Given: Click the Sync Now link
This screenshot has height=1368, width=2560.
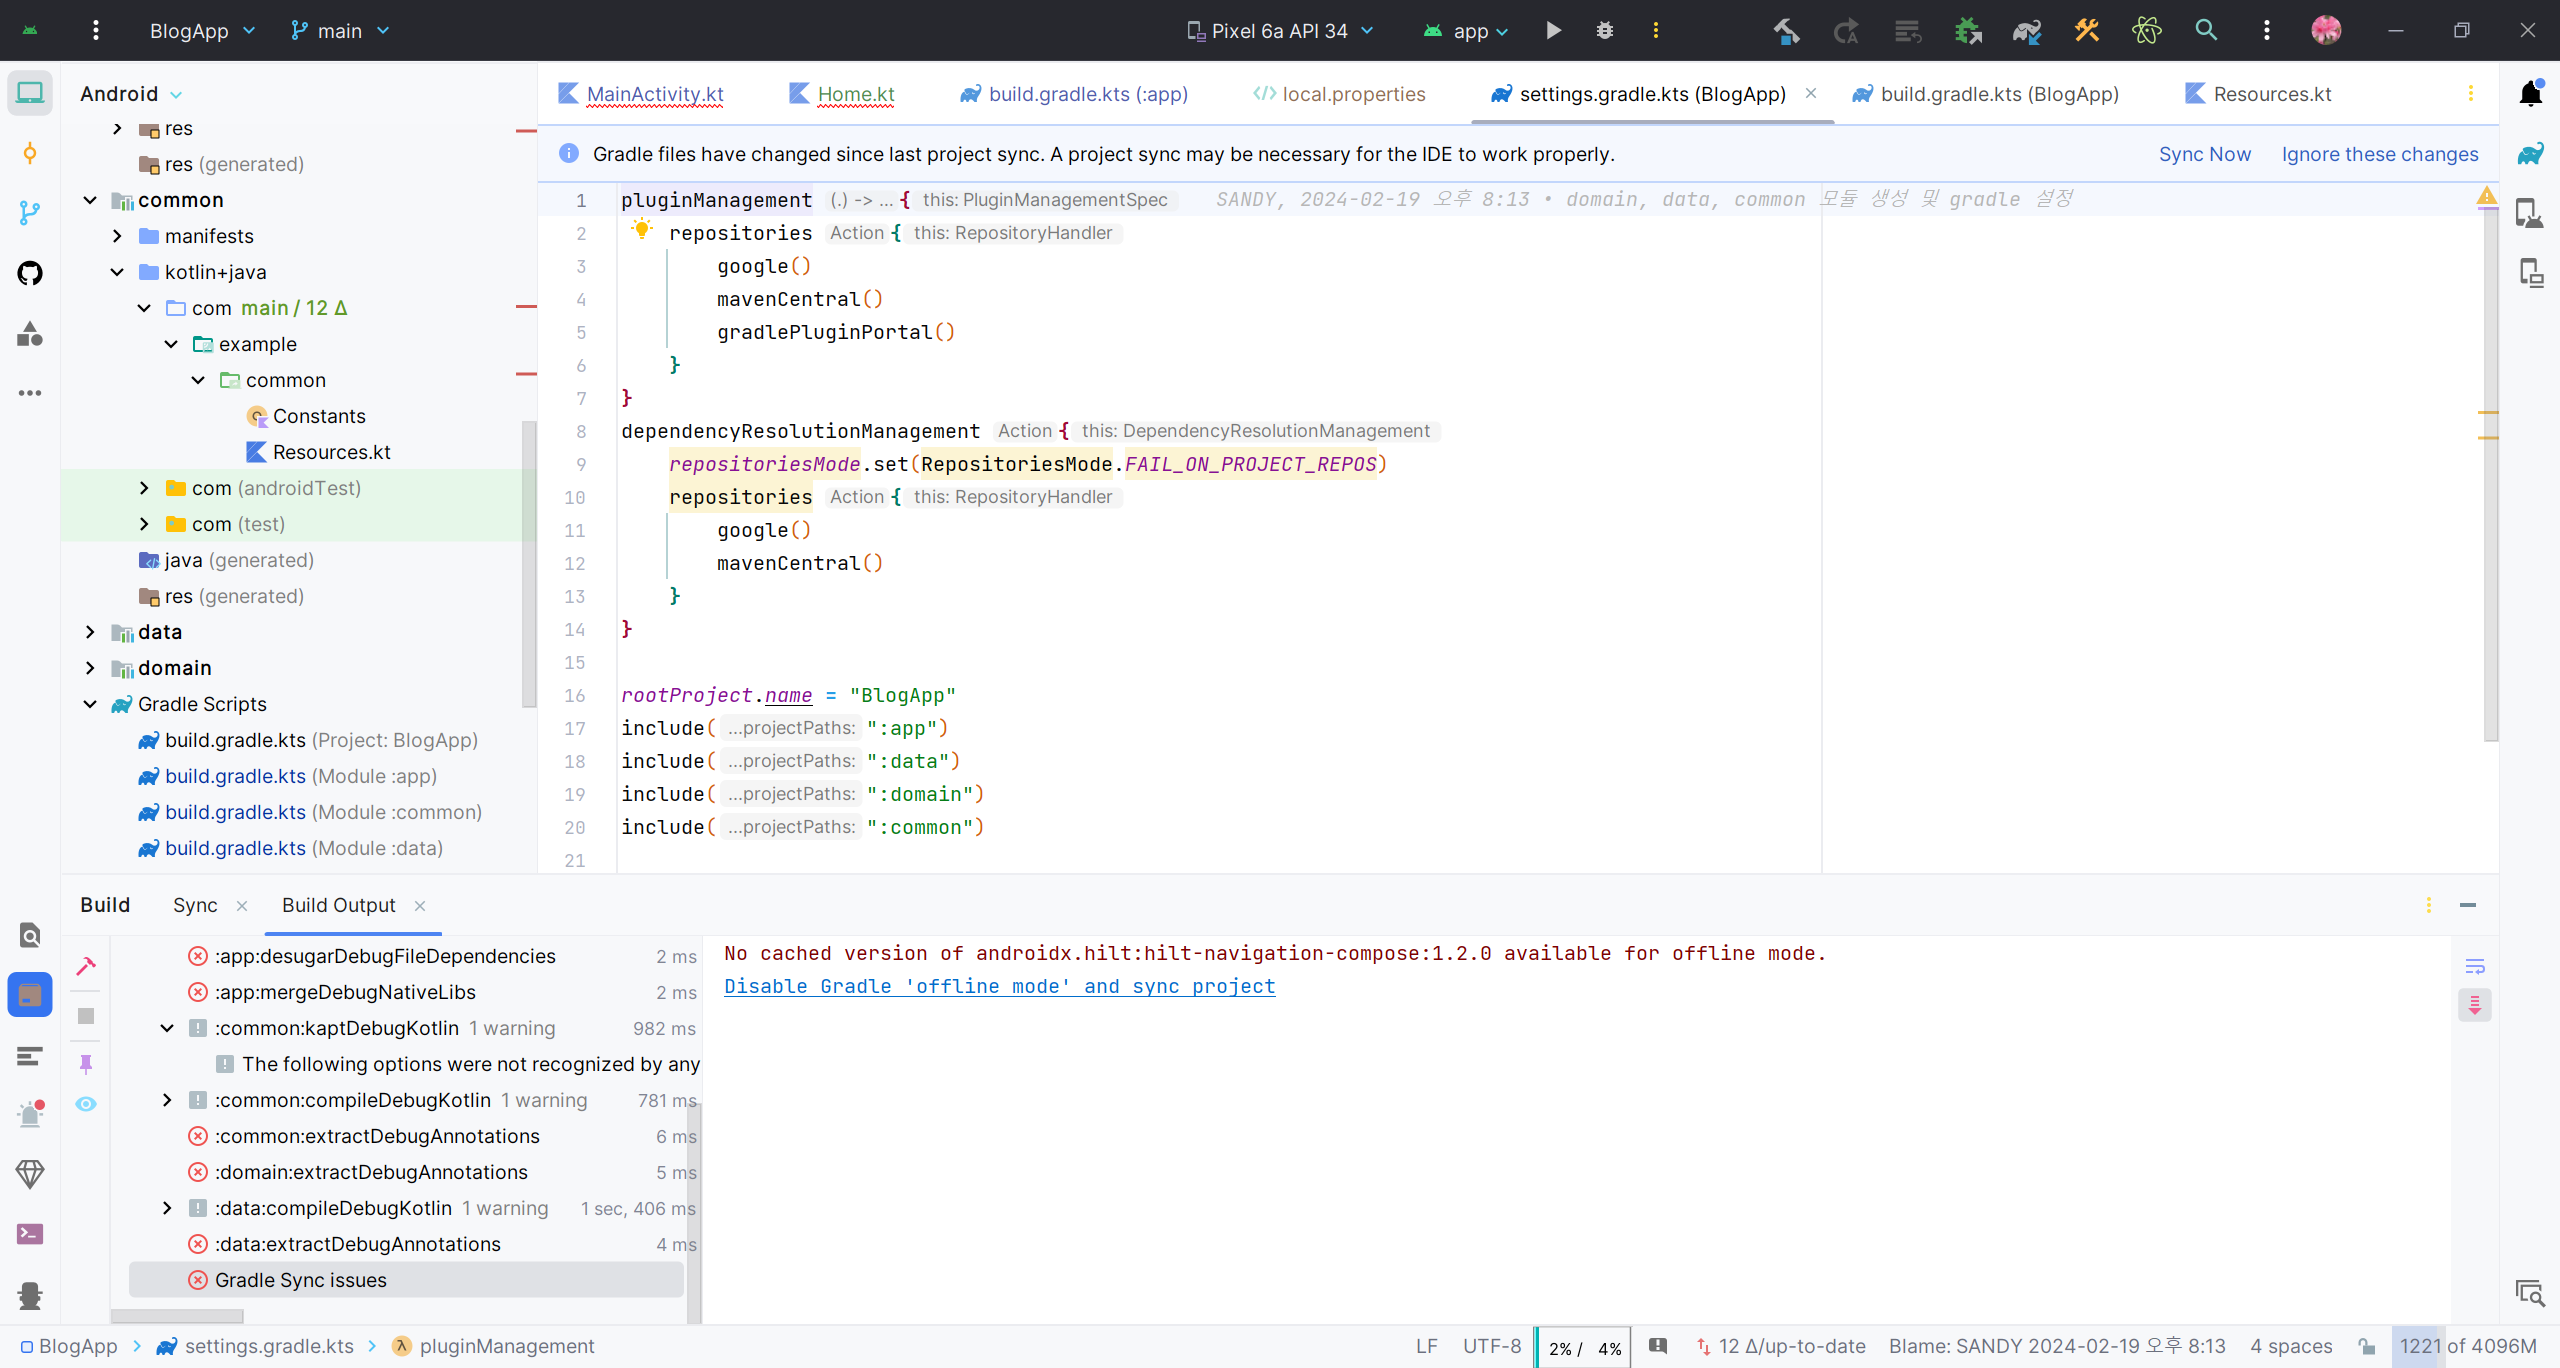Looking at the screenshot, I should pyautogui.click(x=2204, y=154).
